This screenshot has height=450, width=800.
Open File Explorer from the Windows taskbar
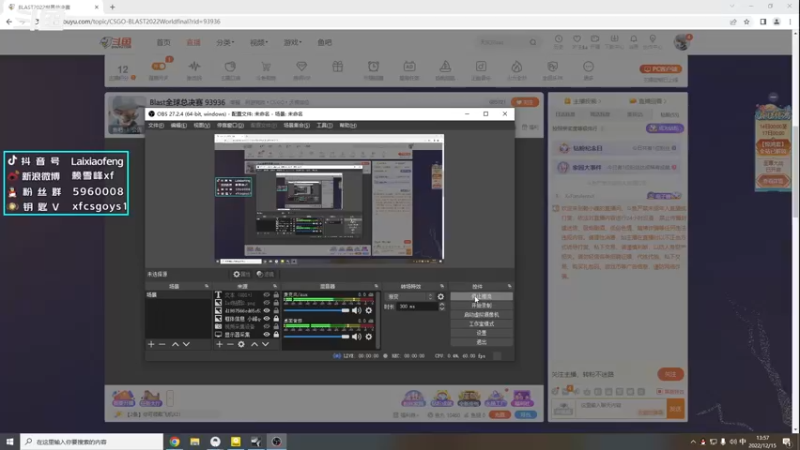coord(195,442)
